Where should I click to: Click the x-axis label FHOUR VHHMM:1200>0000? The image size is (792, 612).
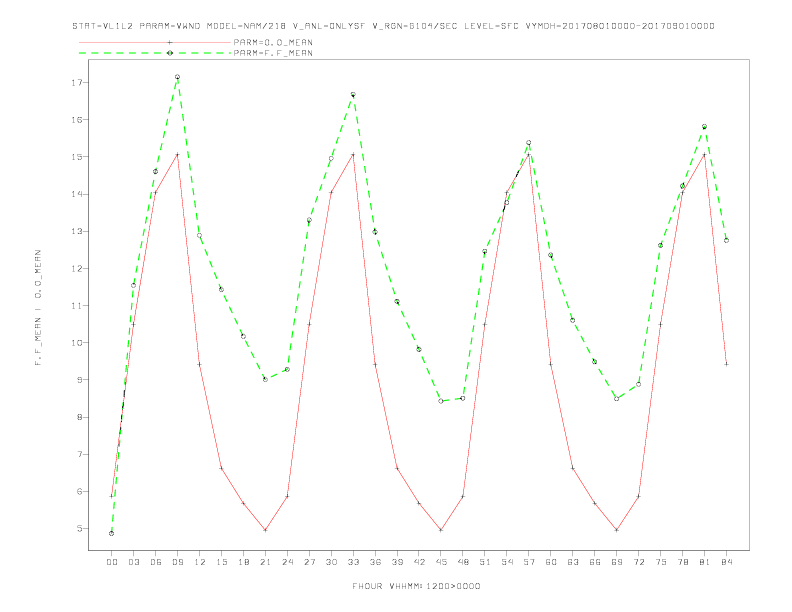[x=416, y=586]
